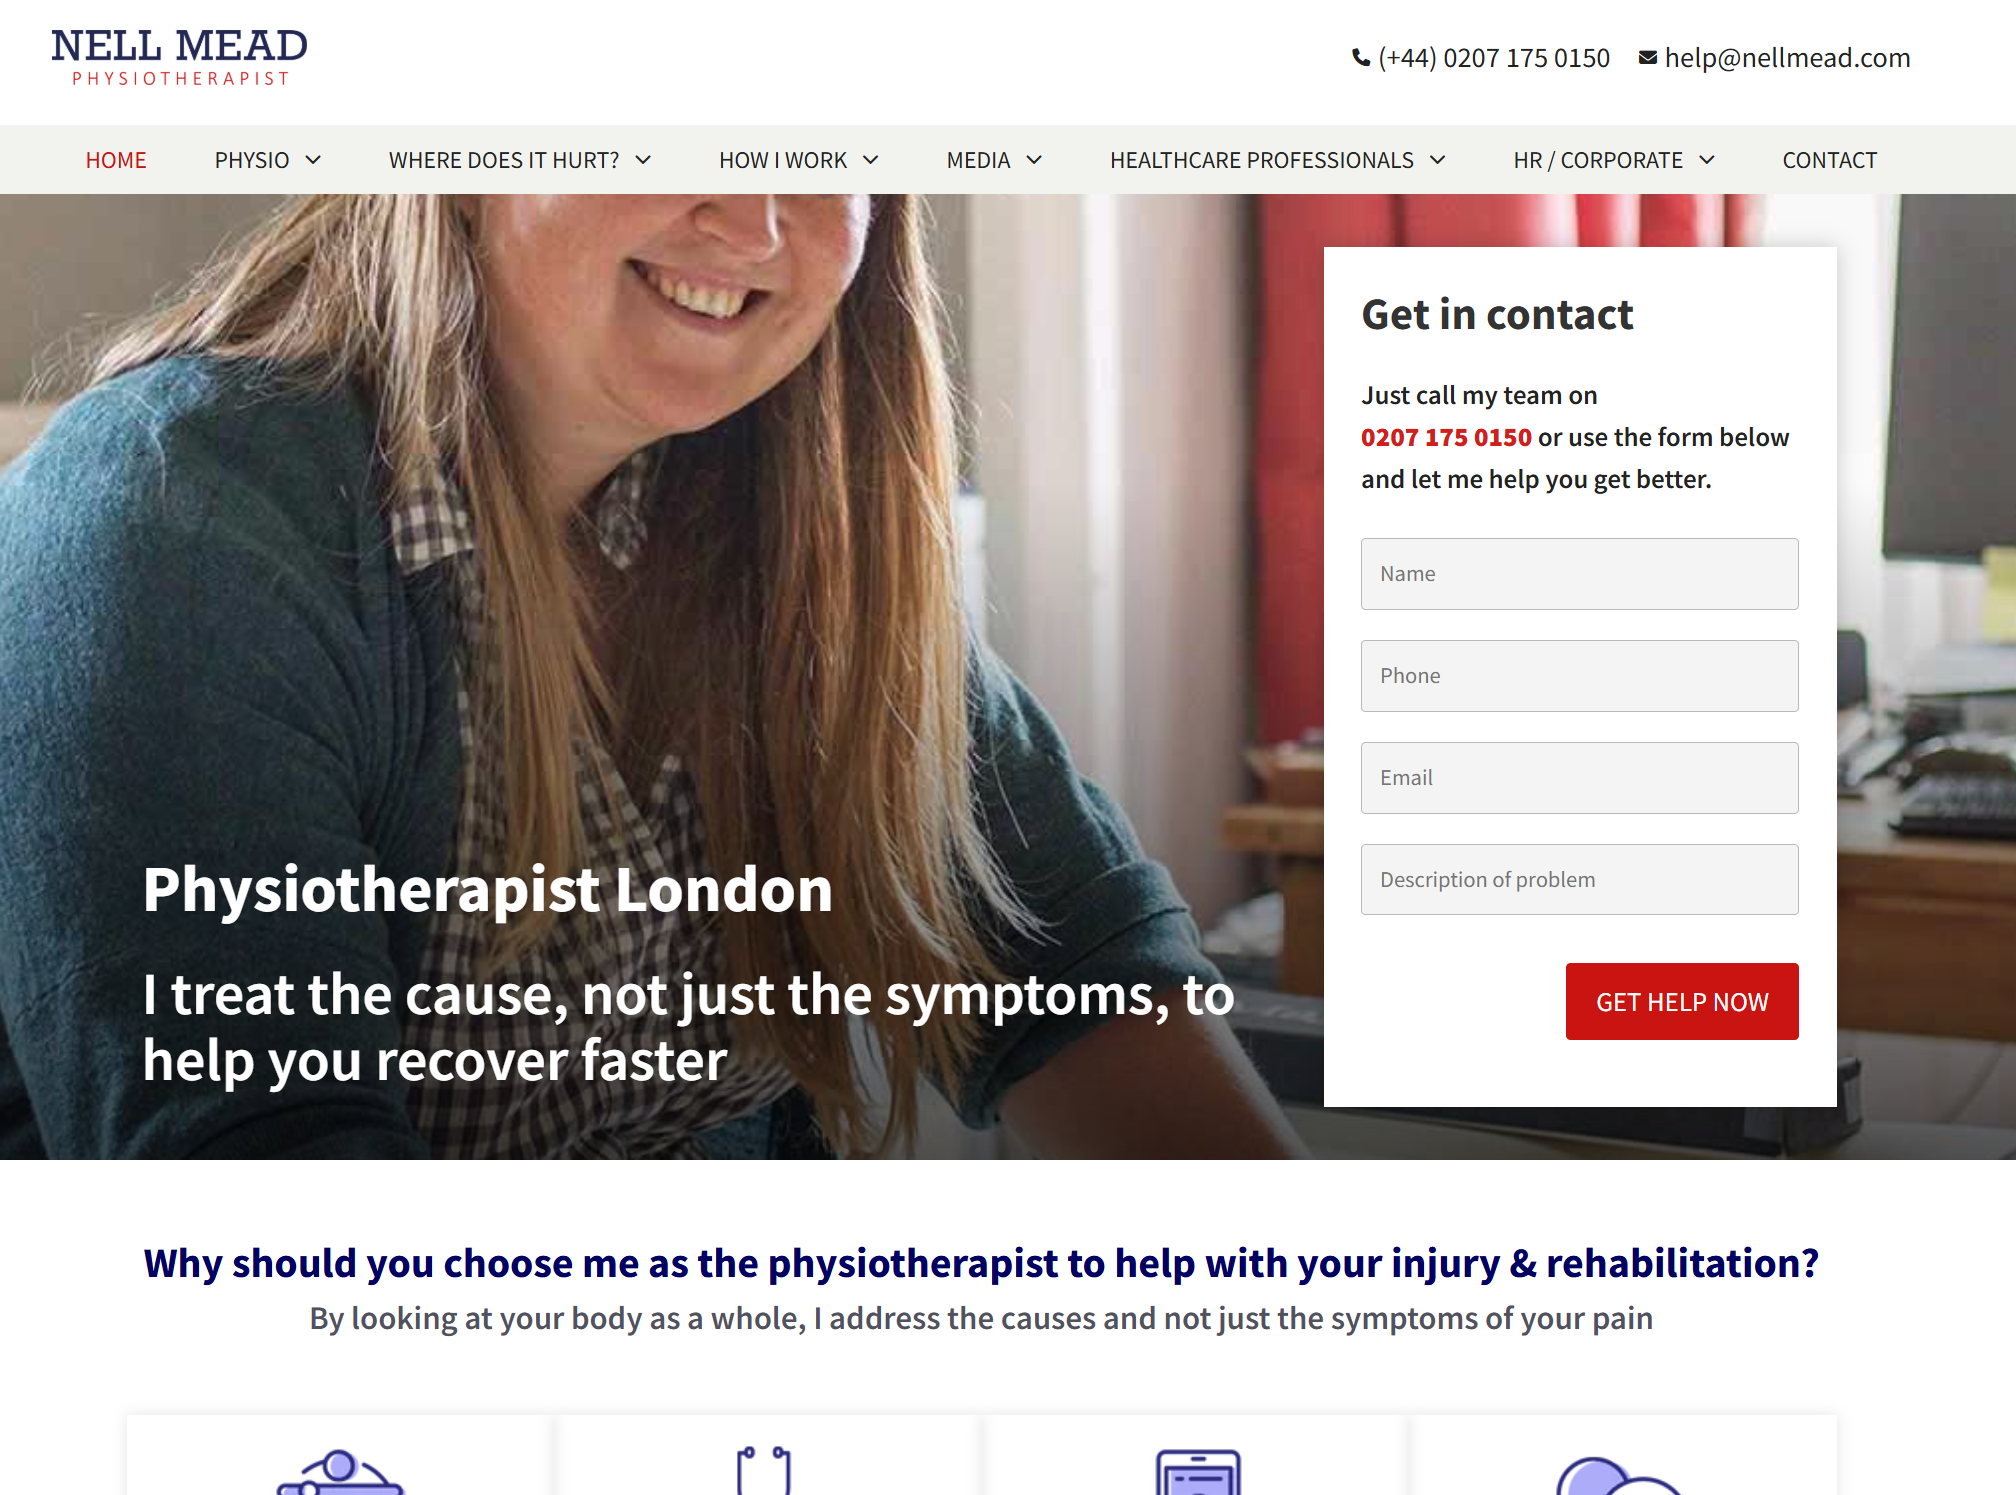Click the overlapping circles icon card
The width and height of the screenshot is (2016, 1495).
point(1624,1456)
